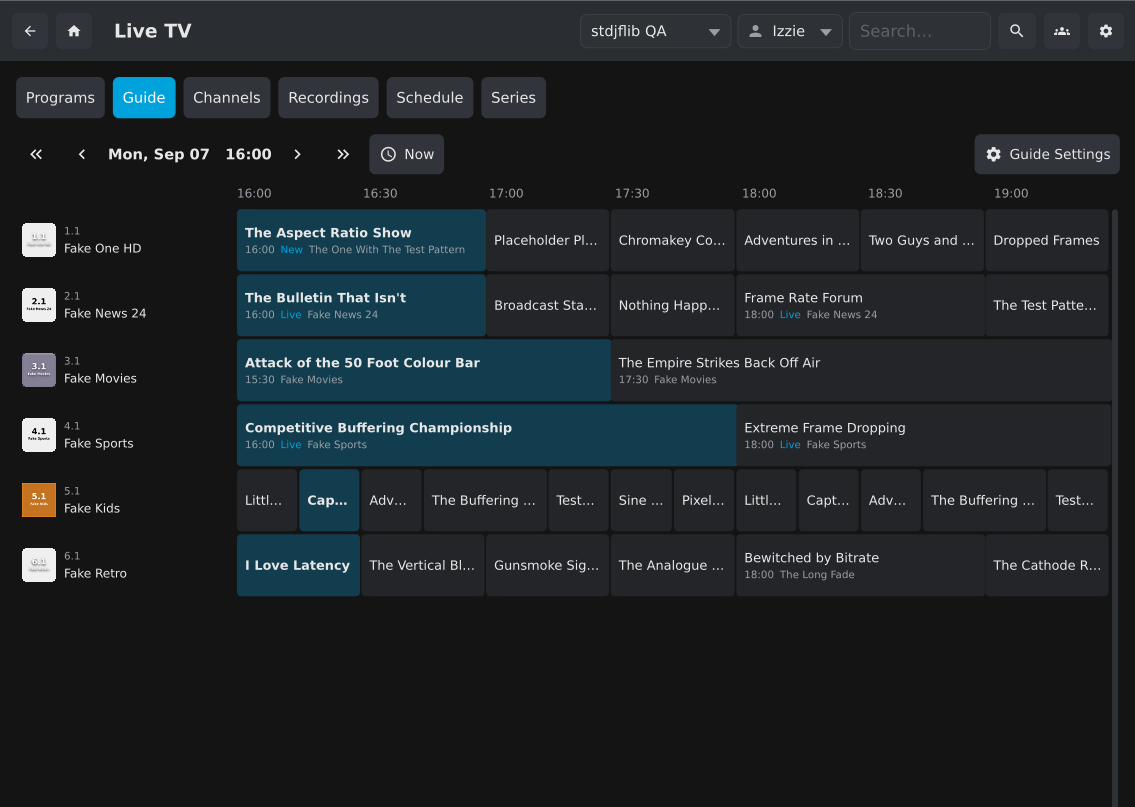Open Fake Kids orange channel logo

(39, 500)
